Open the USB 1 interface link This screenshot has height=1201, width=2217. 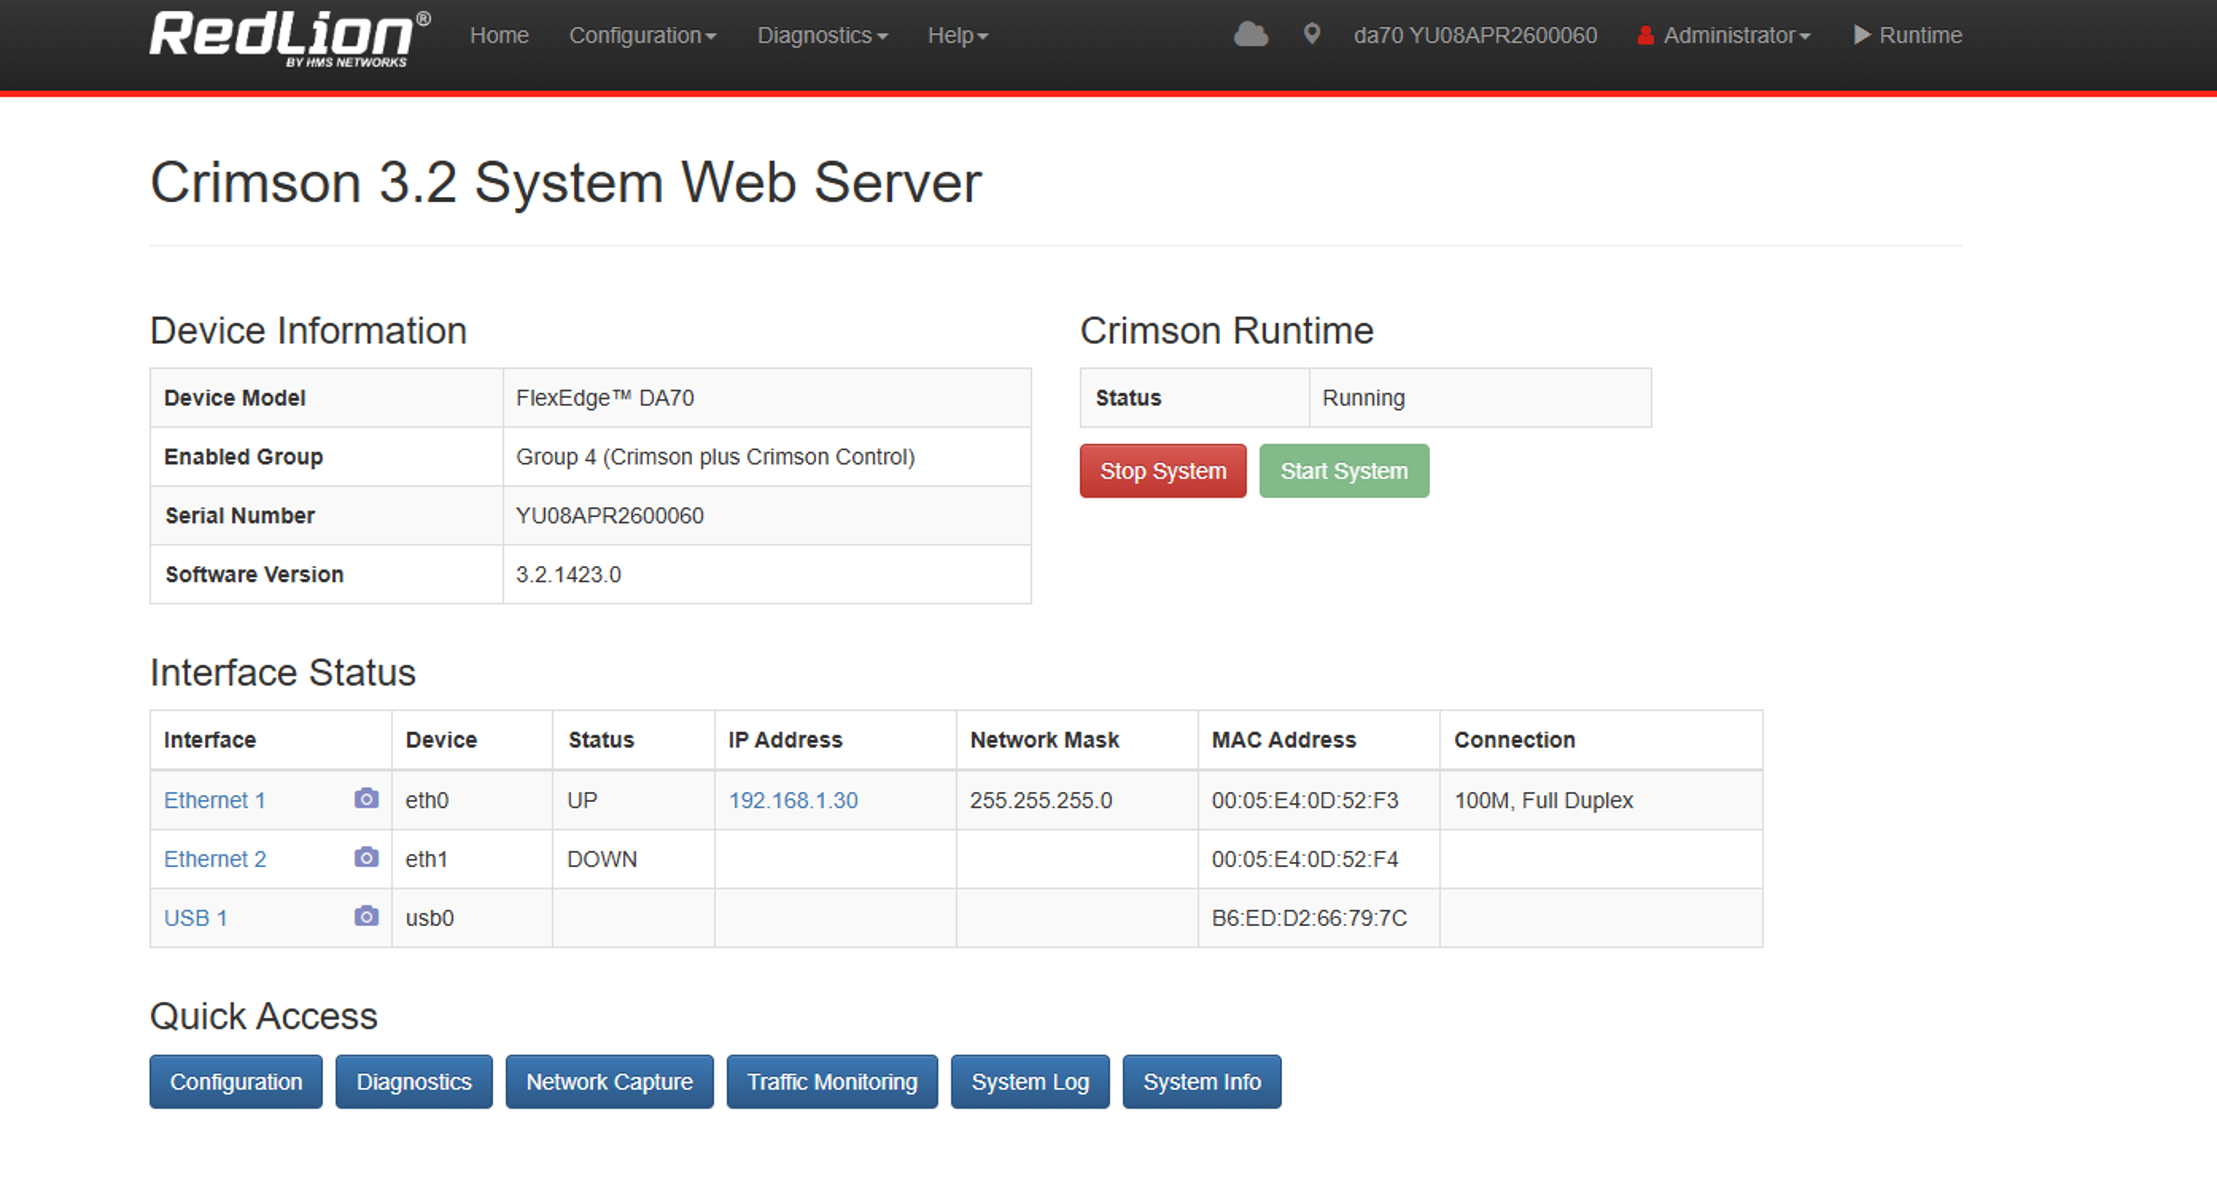pos(196,918)
